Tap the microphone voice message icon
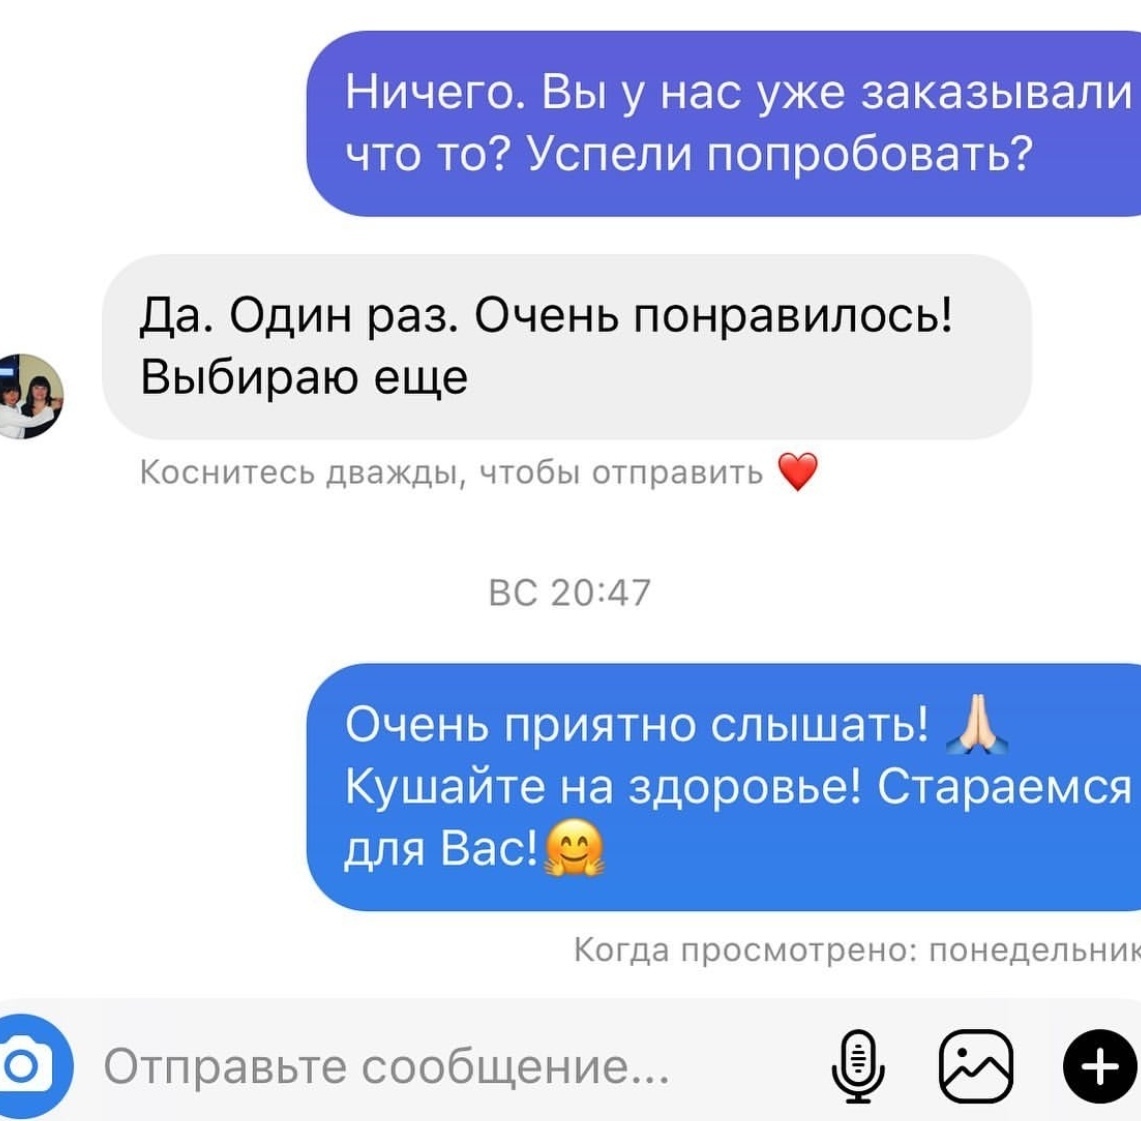The width and height of the screenshot is (1141, 1121). (x=859, y=1066)
